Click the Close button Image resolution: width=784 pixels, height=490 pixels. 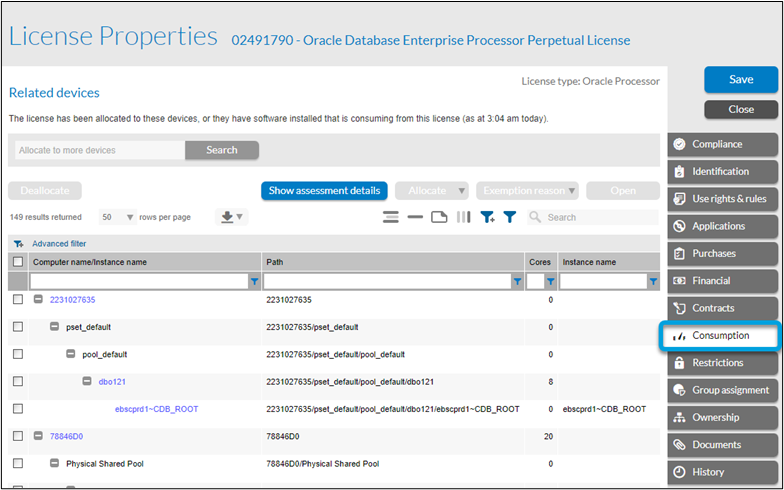pyautogui.click(x=741, y=110)
